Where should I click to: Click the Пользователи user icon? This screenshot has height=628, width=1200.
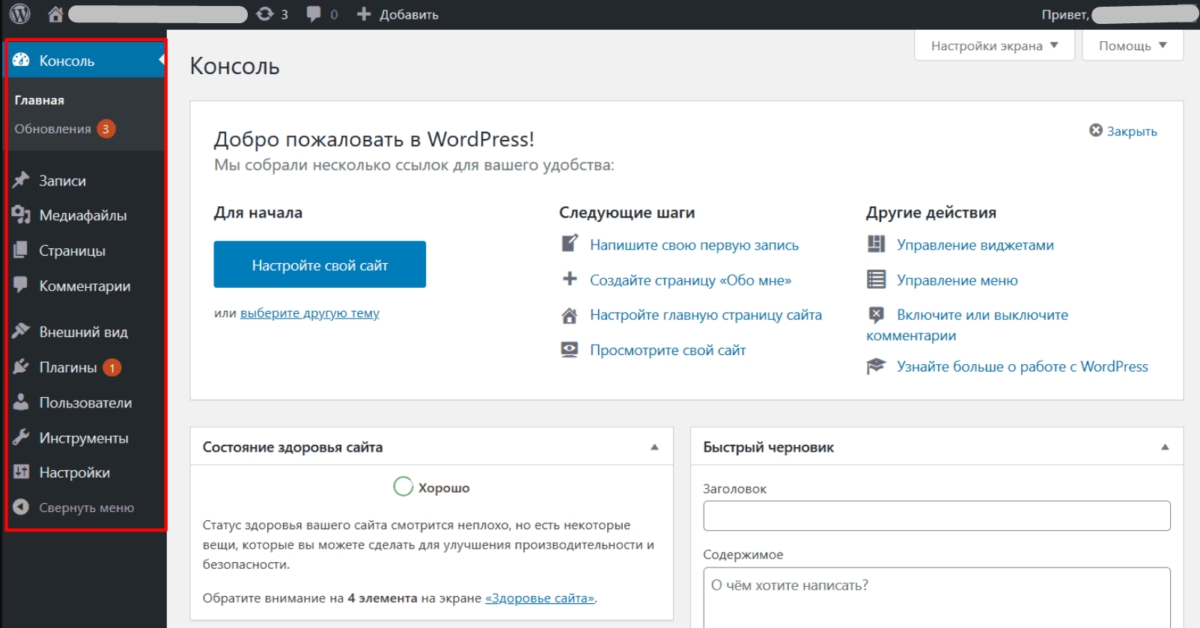(21, 403)
